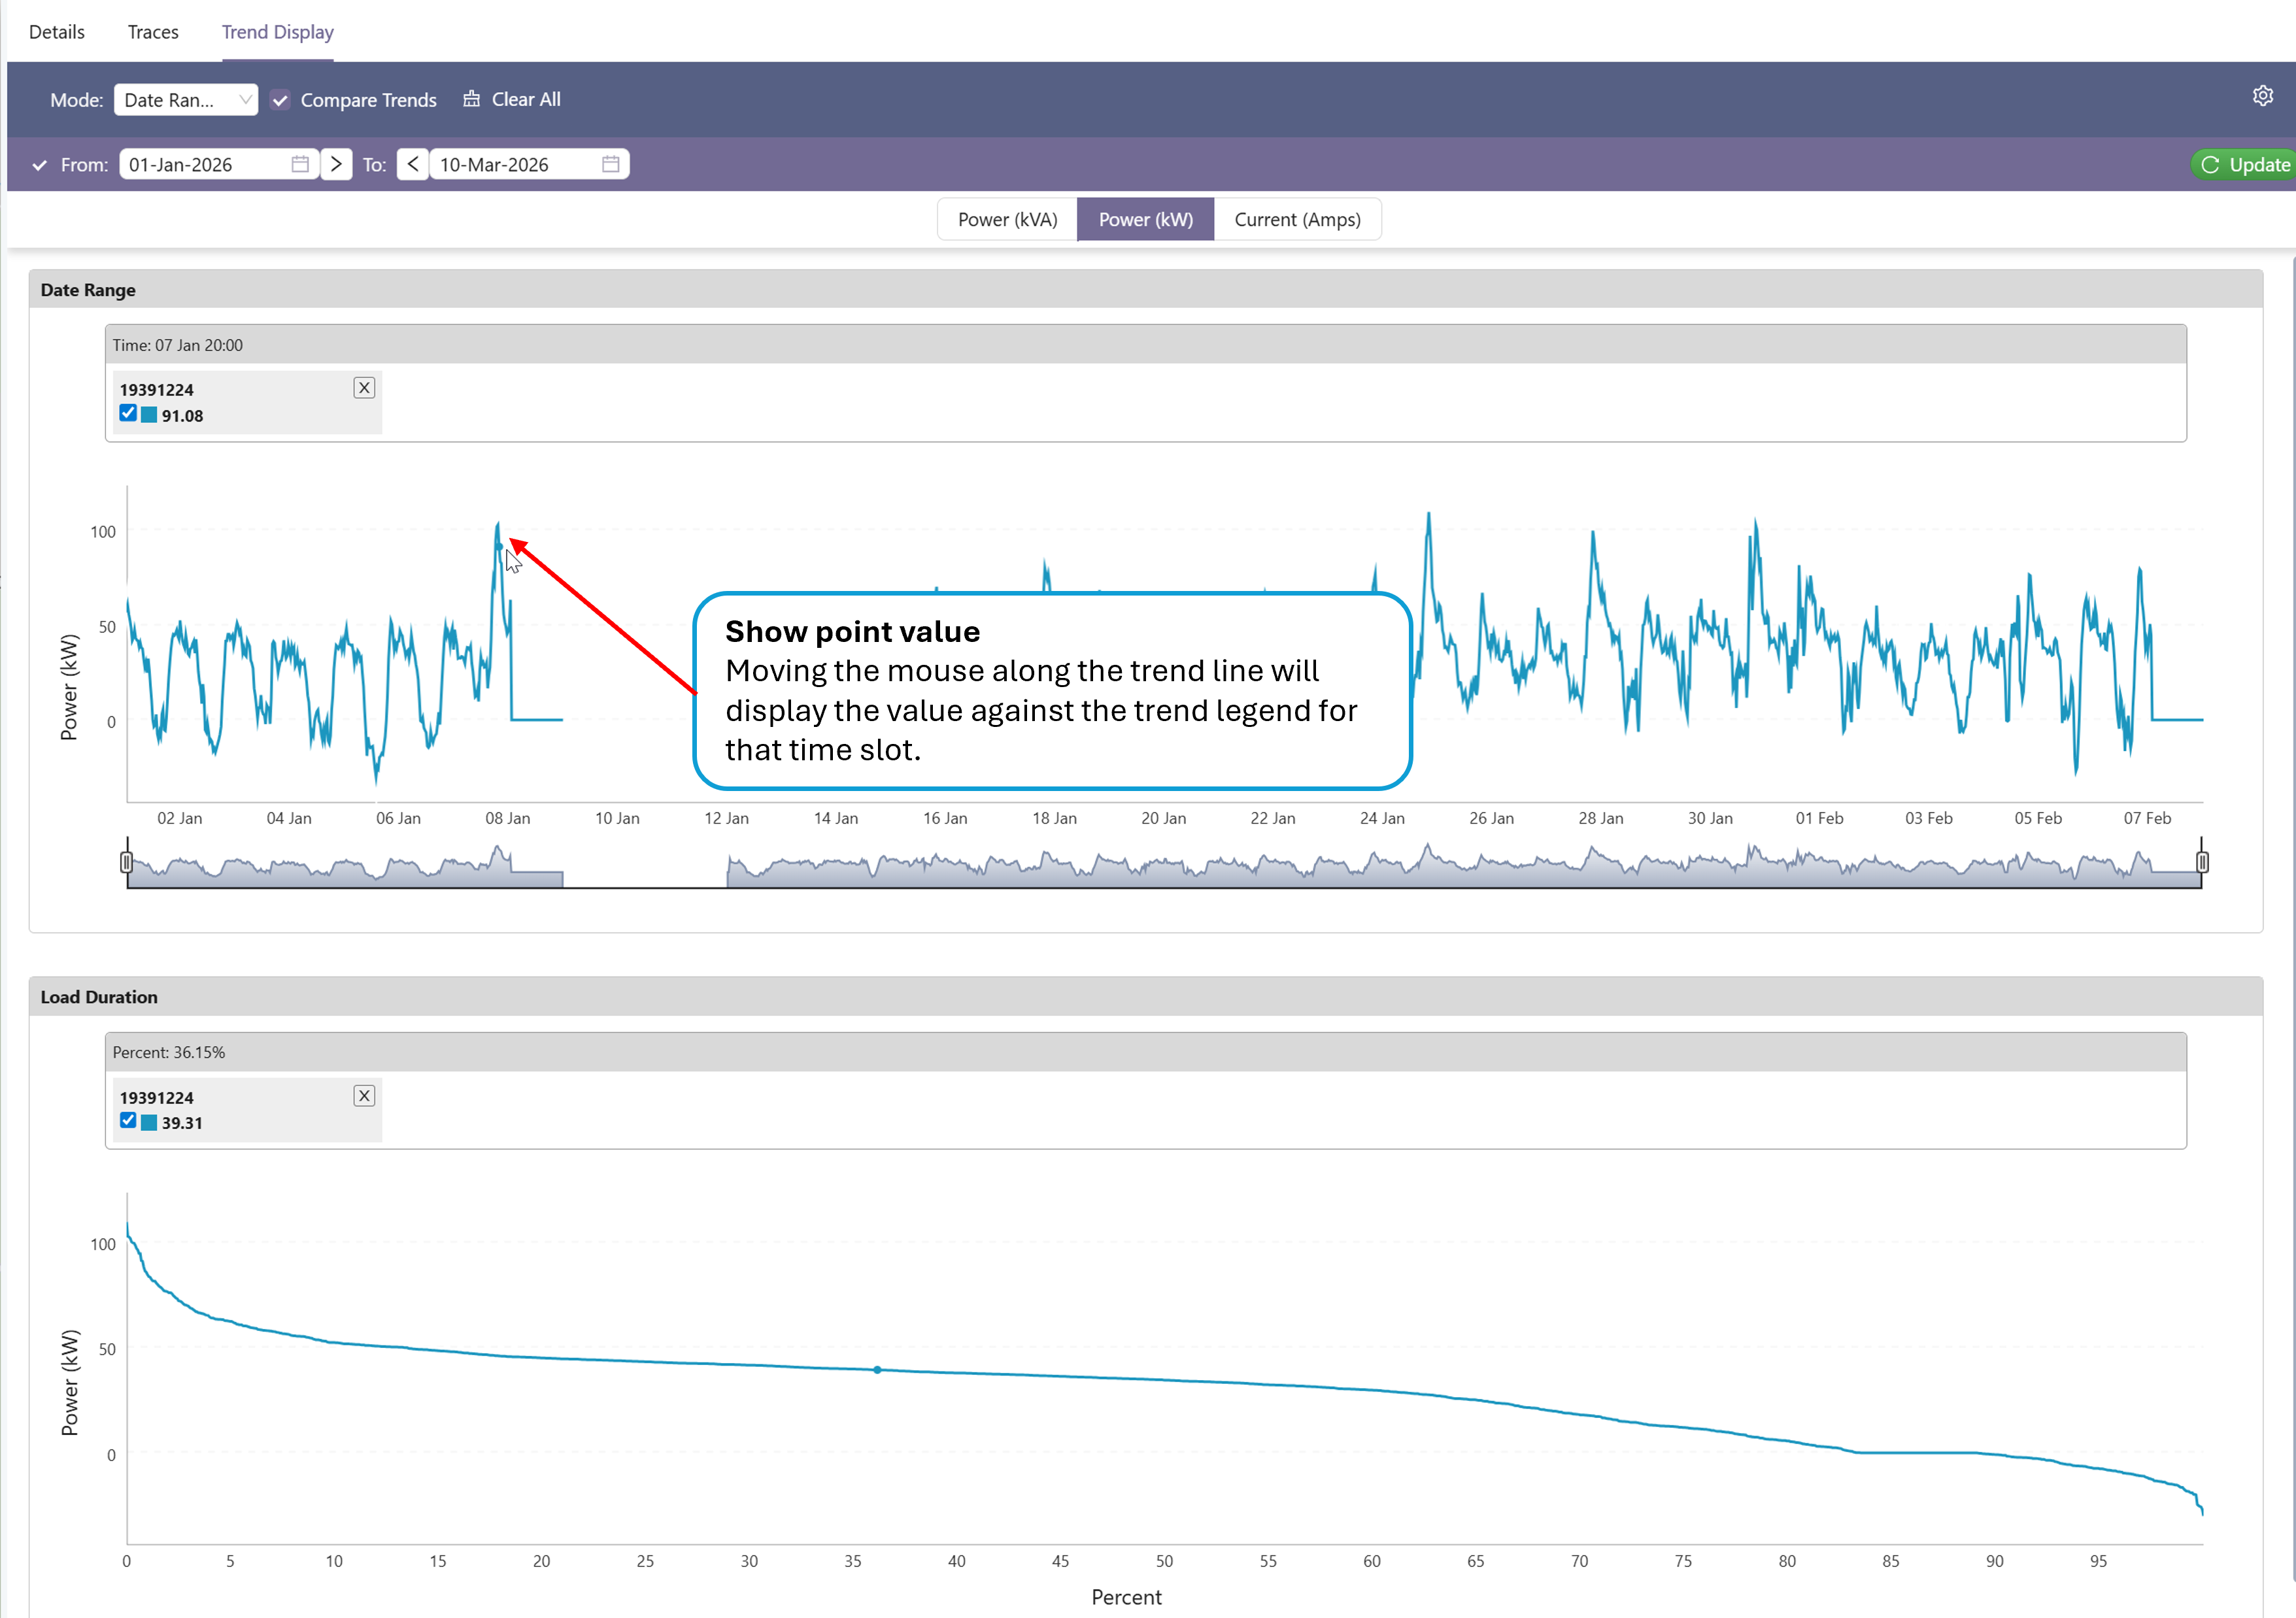The image size is (2296, 1618).
Task: Step the From date forward with the arrow
Action: tap(336, 164)
